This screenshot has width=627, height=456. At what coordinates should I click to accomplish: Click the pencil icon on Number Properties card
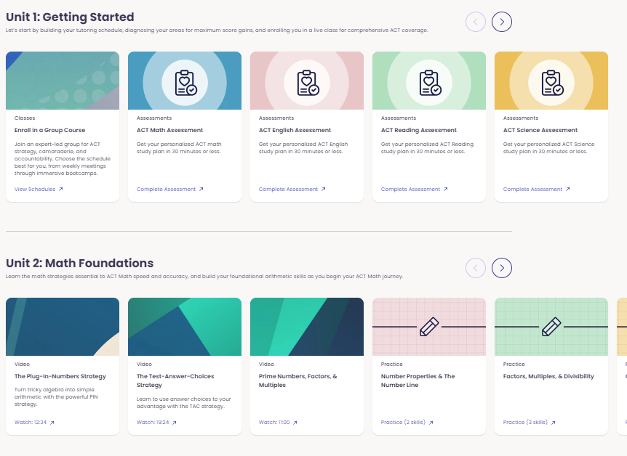coord(429,326)
